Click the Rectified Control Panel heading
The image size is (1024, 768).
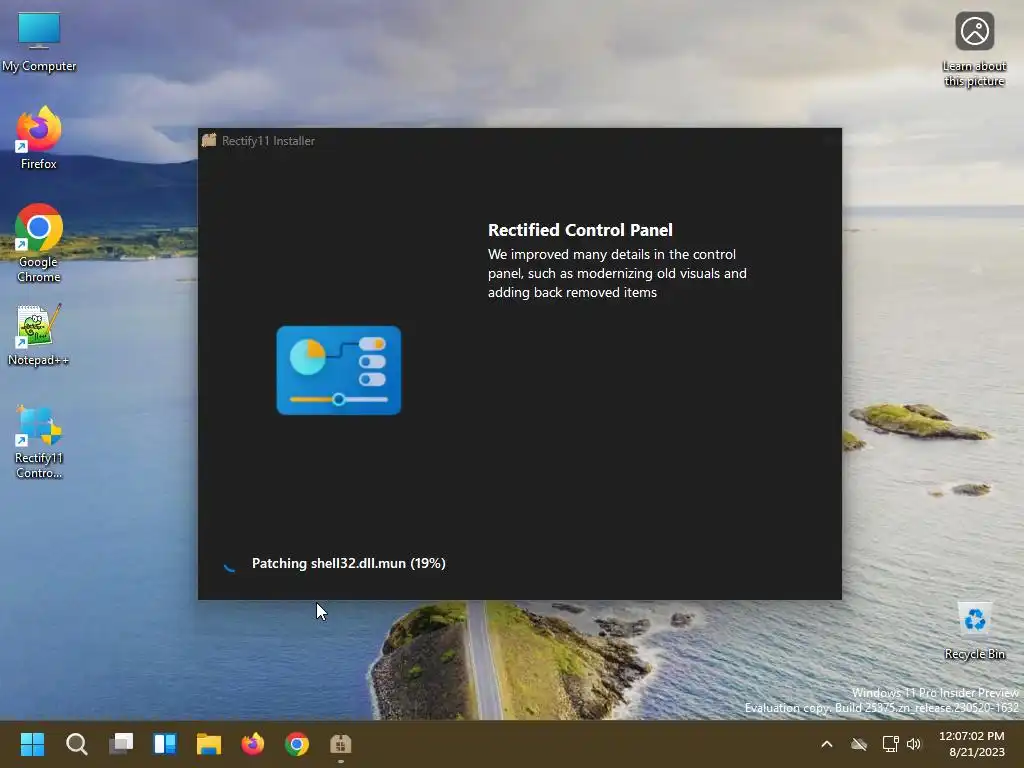(x=580, y=230)
